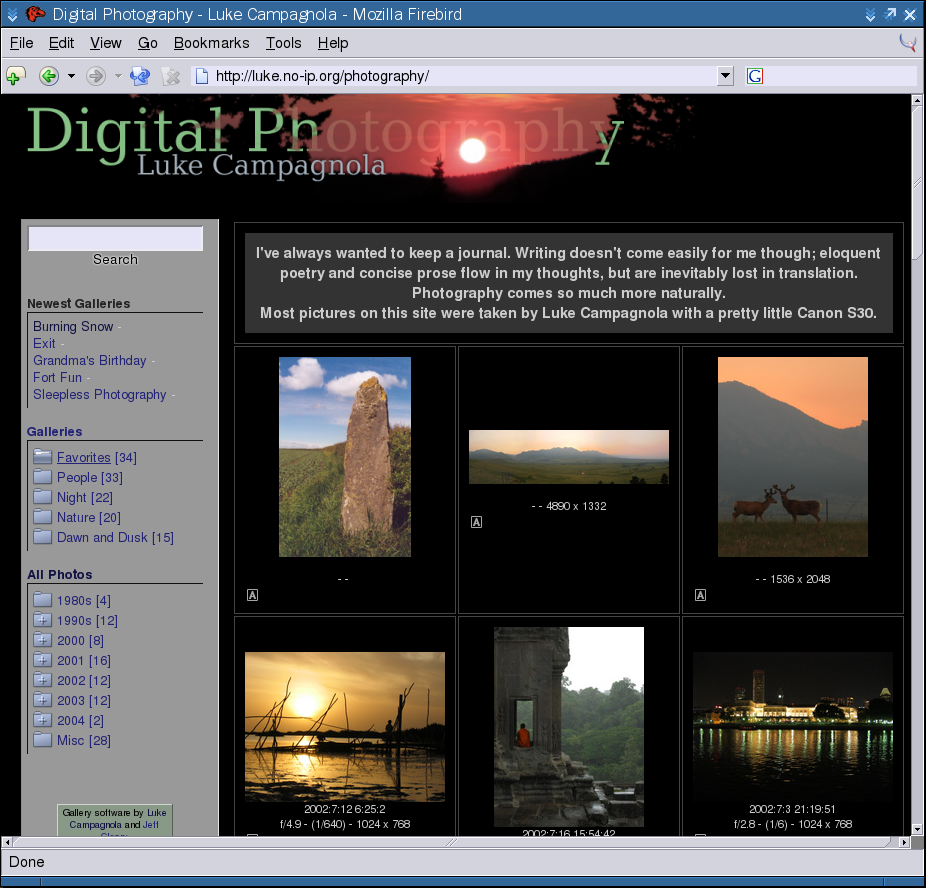
Task: Open a new tab with the green plus icon
Action: click(x=16, y=76)
